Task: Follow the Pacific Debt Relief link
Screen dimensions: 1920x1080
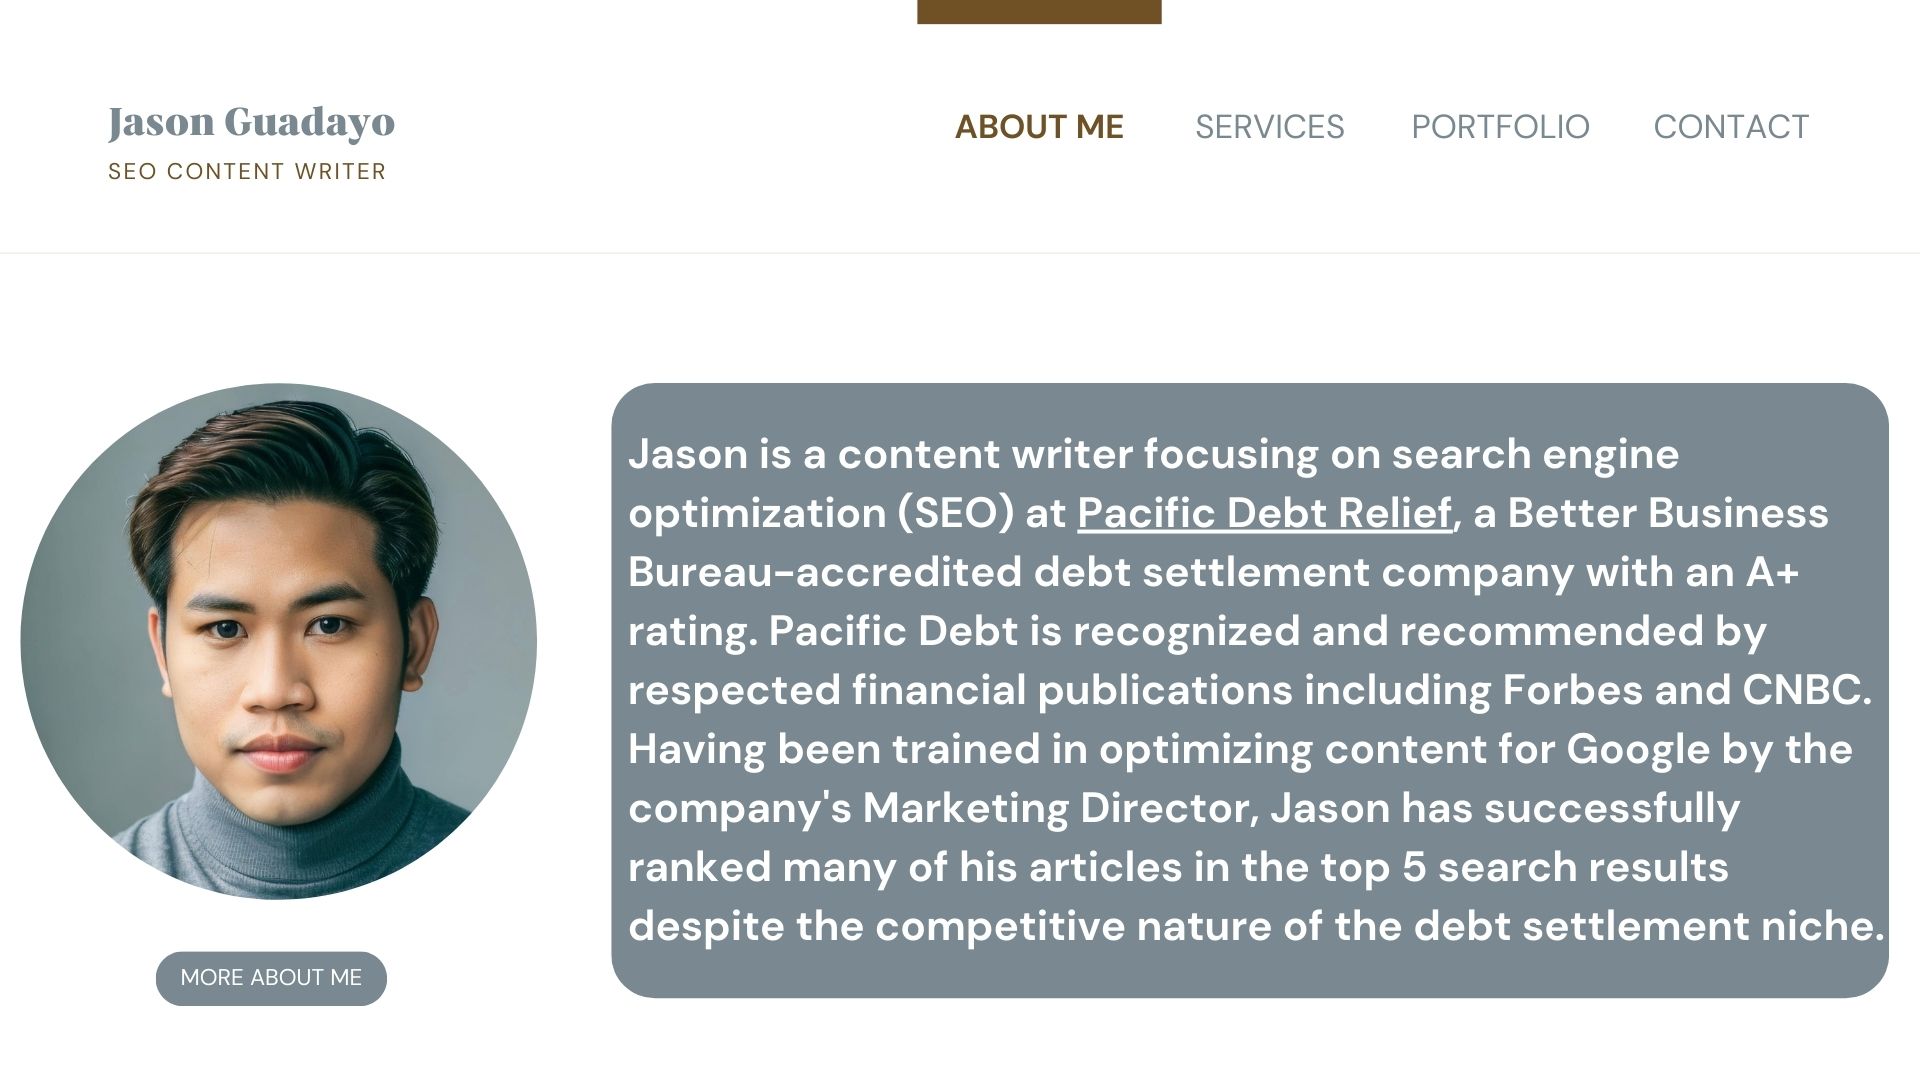Action: point(1264,513)
